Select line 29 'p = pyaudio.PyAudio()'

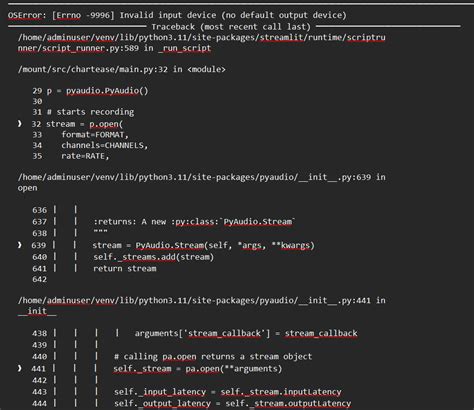[x=90, y=91]
